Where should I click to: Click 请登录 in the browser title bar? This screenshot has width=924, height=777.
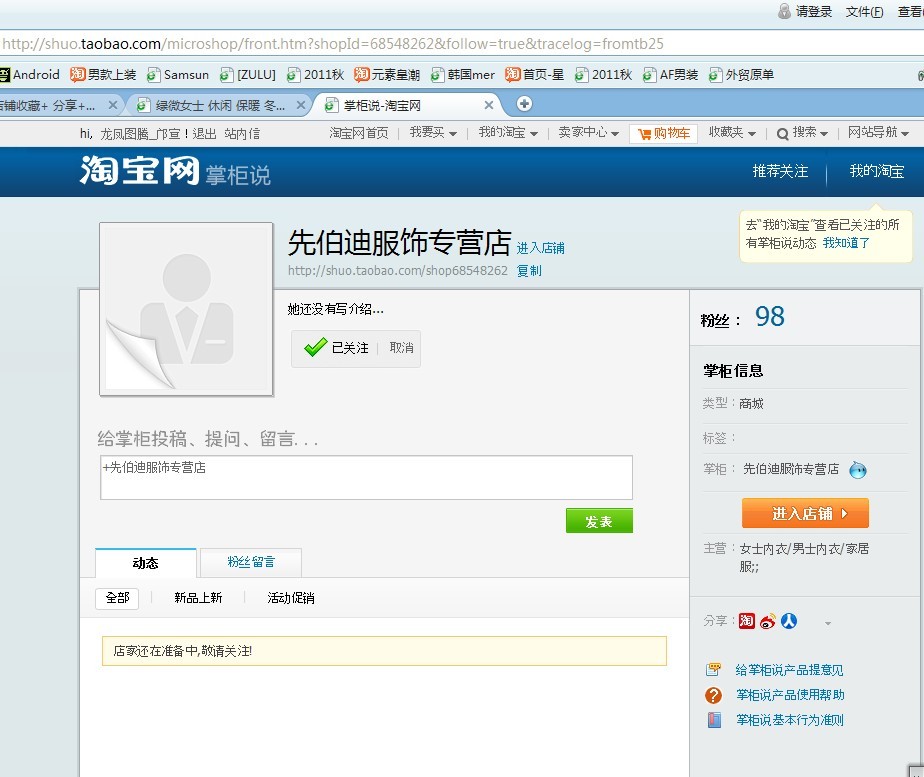click(813, 12)
